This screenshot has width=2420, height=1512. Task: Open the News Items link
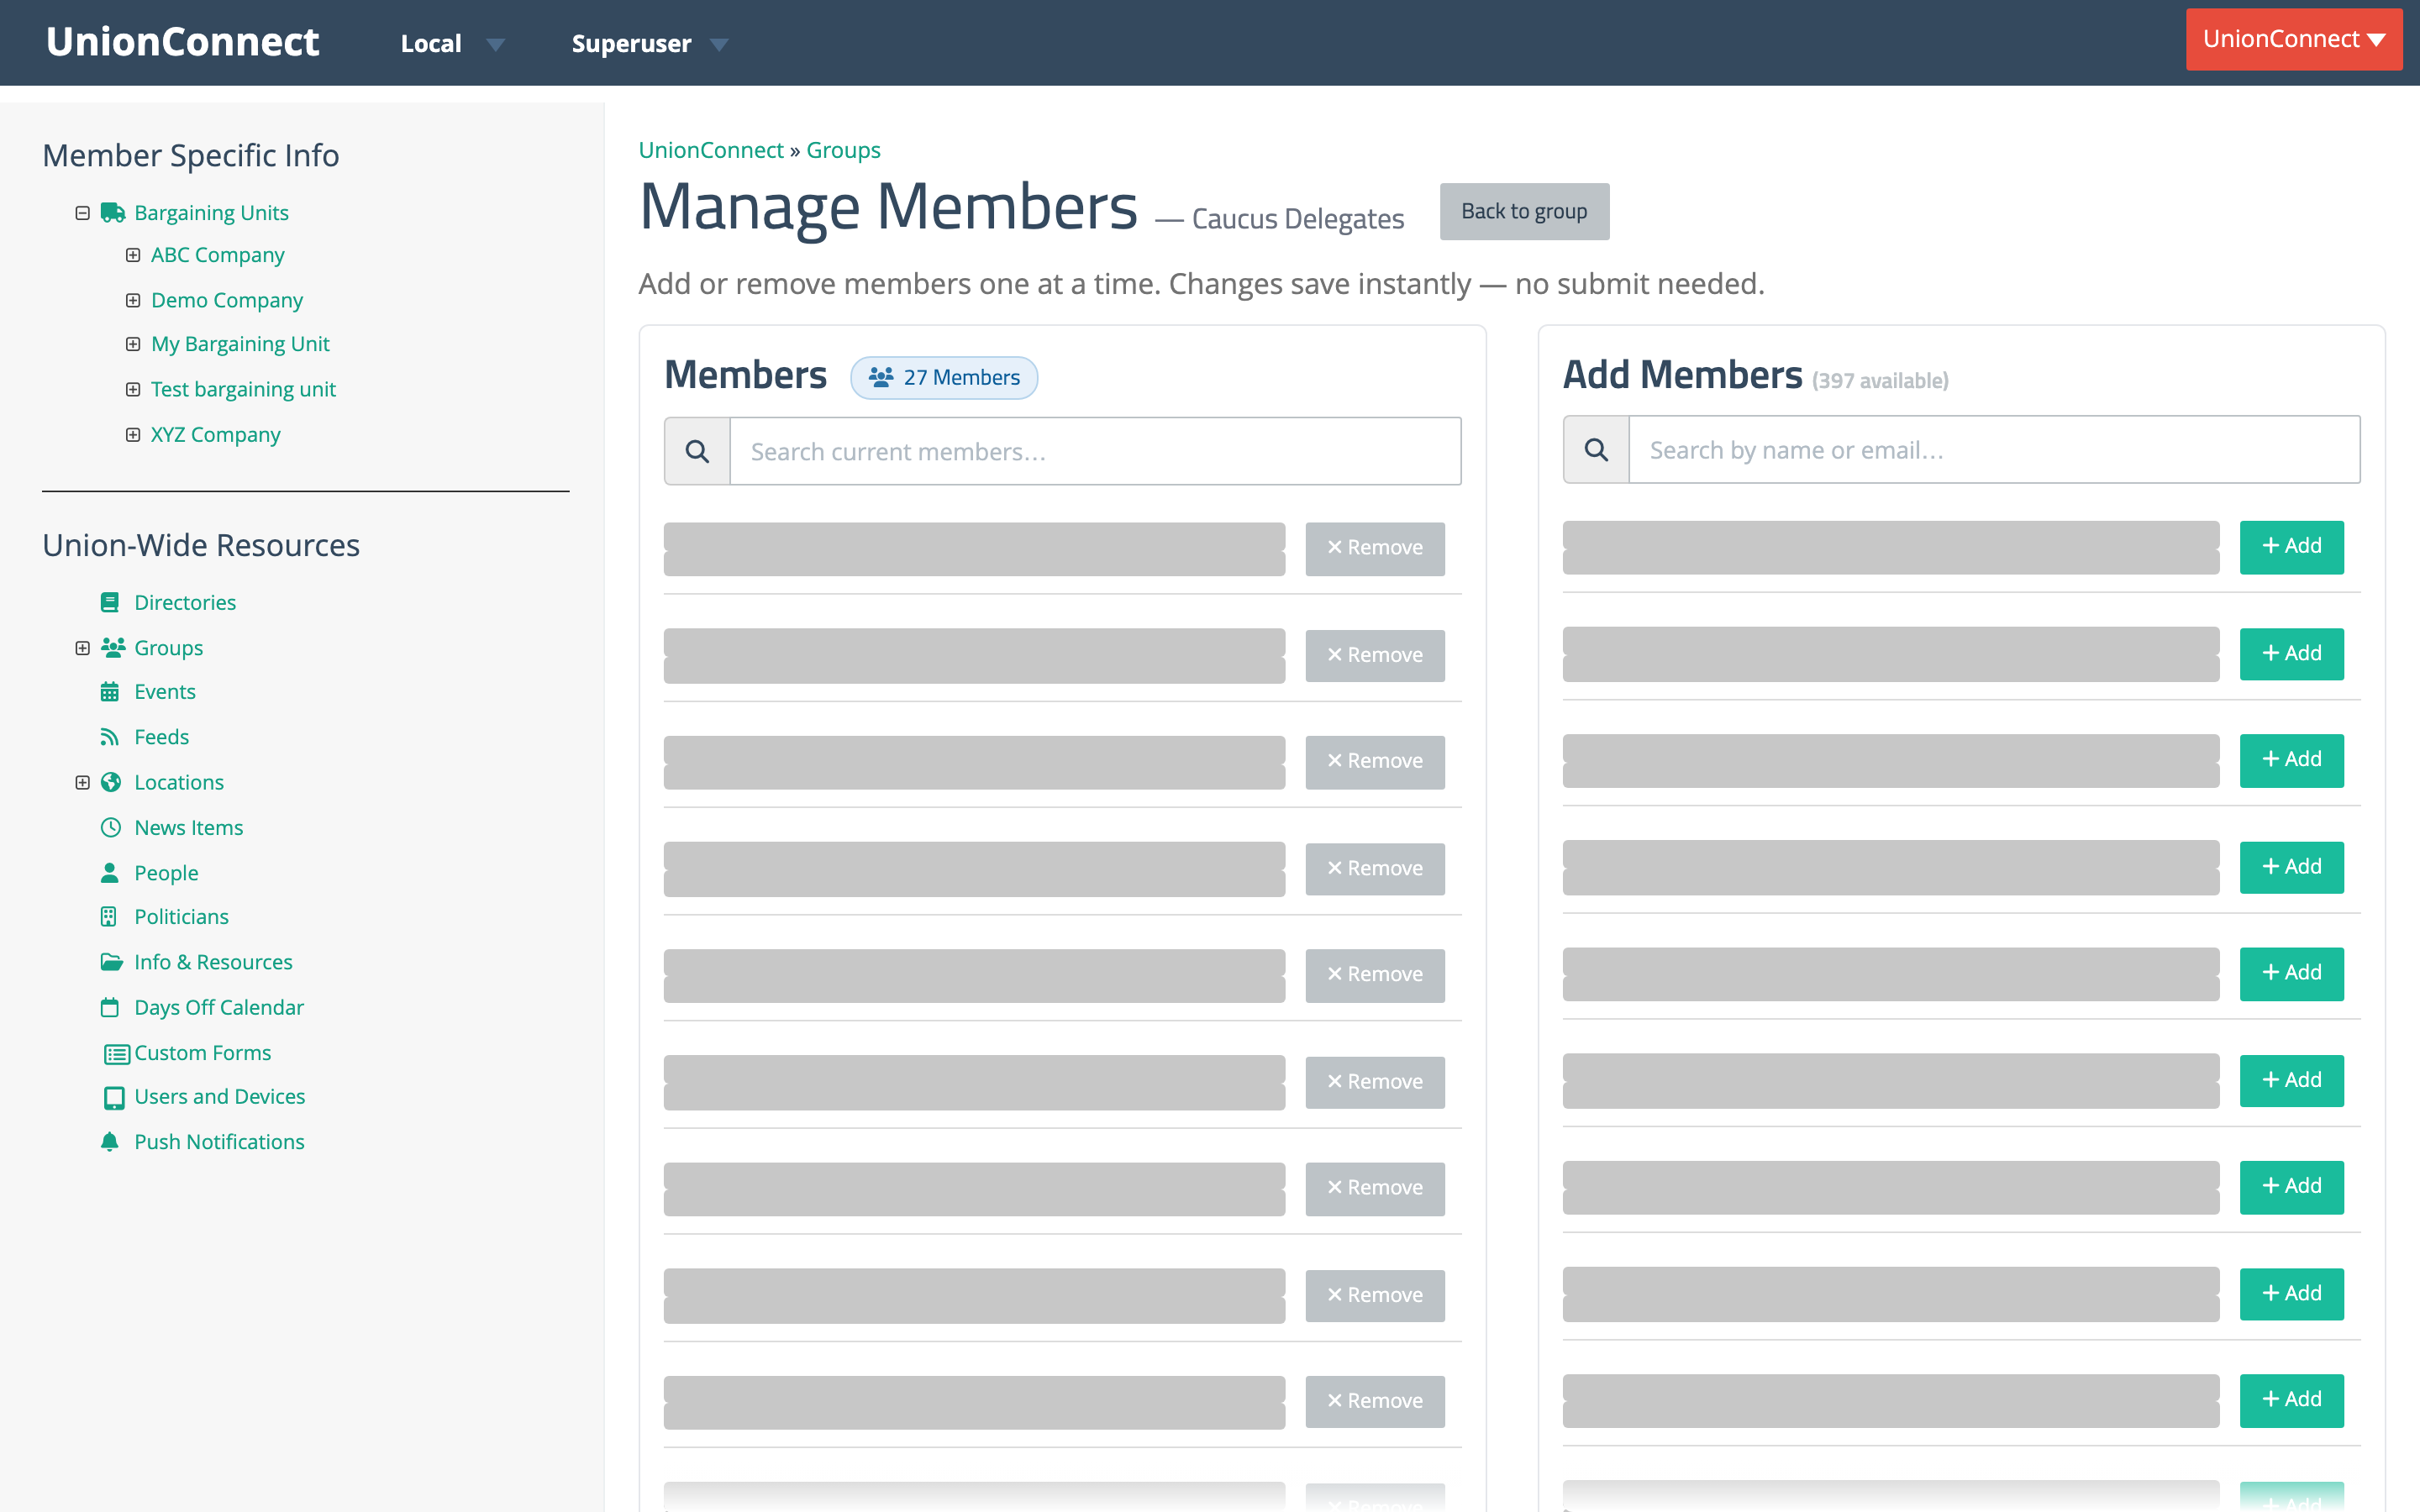pos(189,828)
